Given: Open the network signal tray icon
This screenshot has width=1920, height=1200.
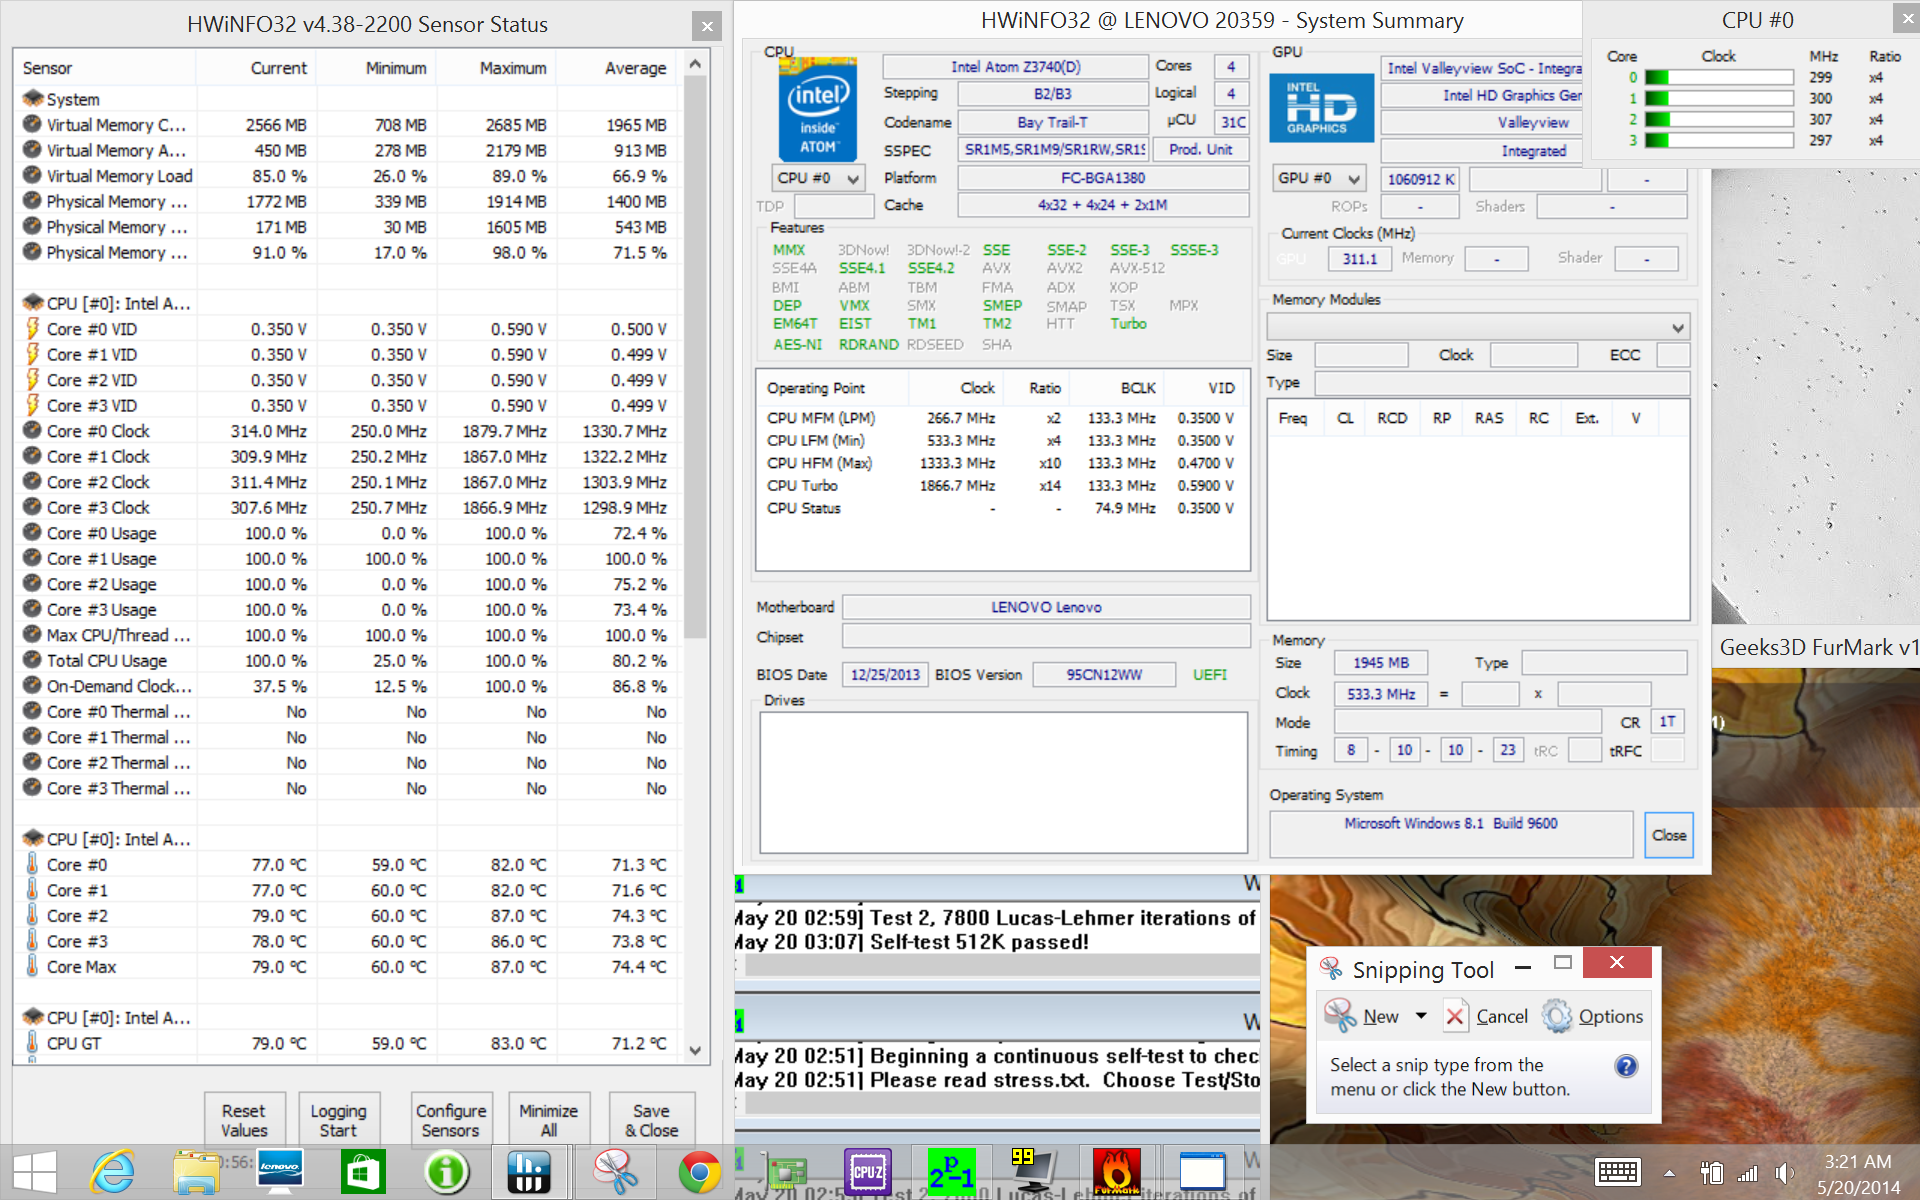Looking at the screenshot, I should pyautogui.click(x=1748, y=1173).
